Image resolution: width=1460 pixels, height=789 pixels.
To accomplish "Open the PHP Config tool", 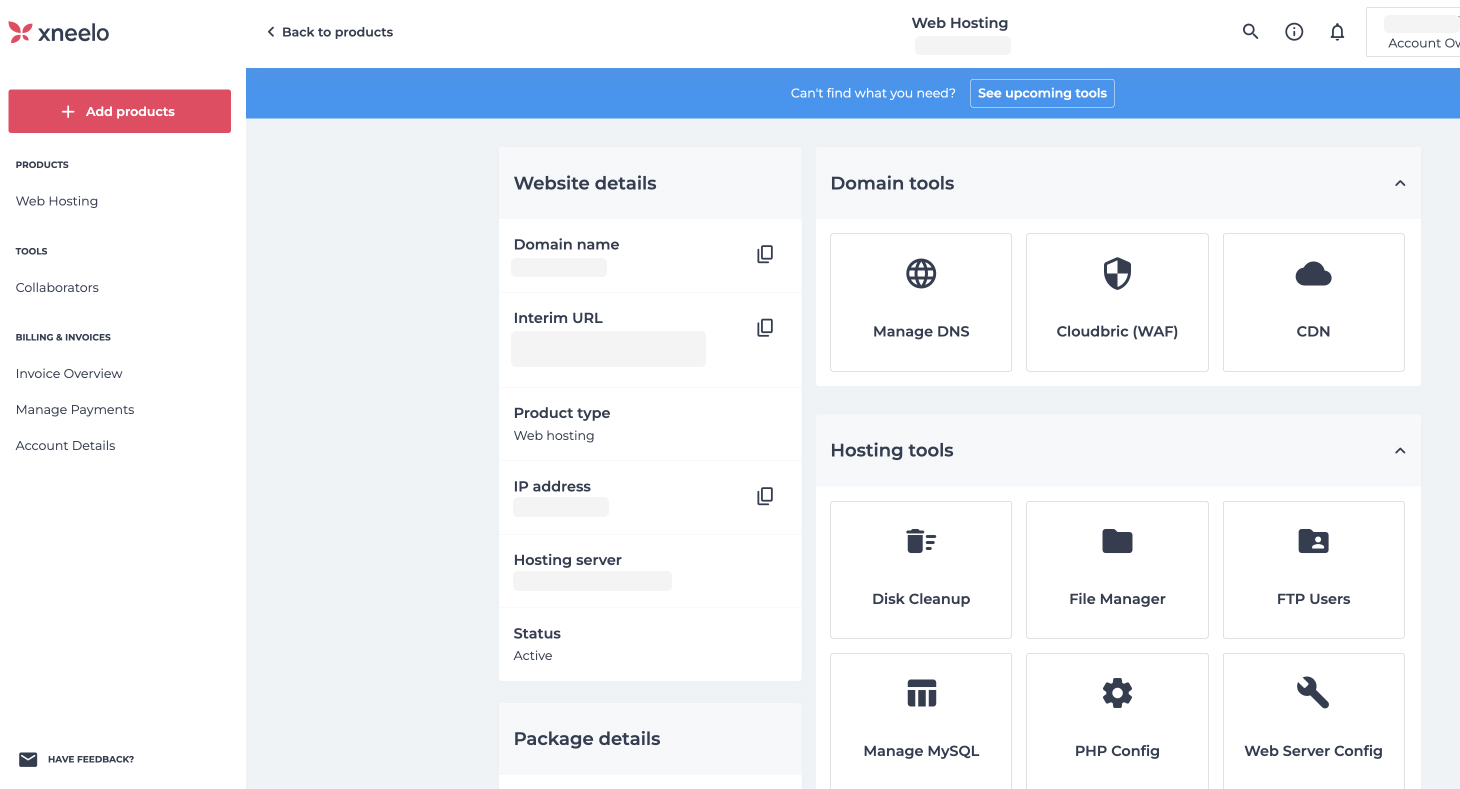I will [x=1117, y=721].
